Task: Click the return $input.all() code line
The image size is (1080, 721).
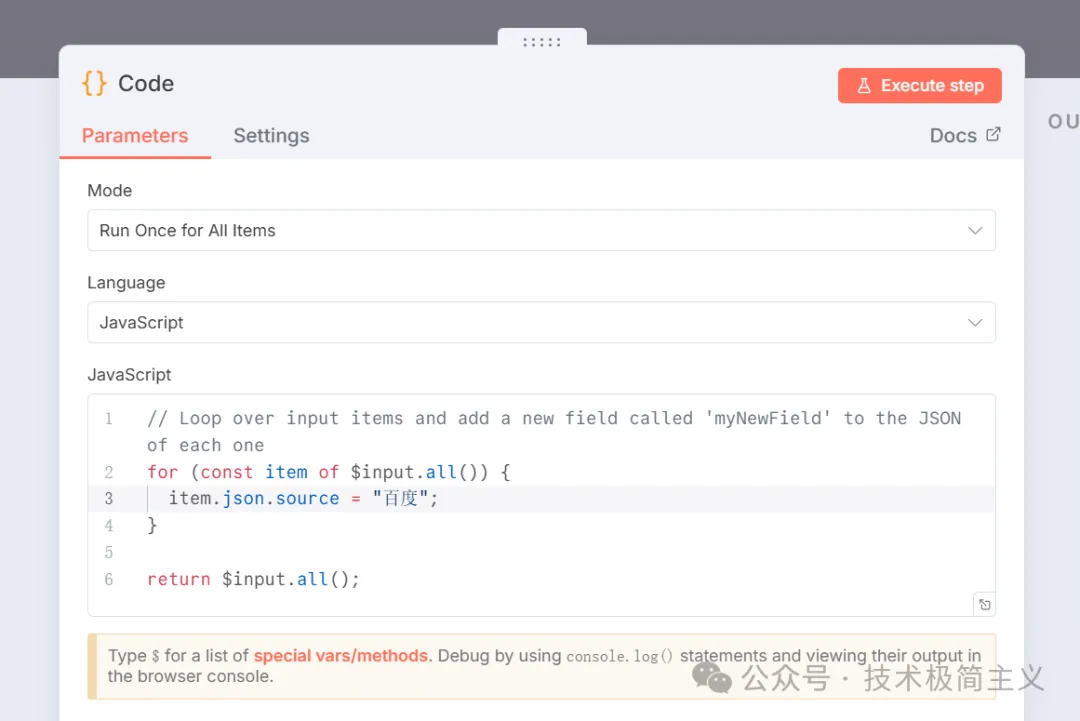Action: 253,579
